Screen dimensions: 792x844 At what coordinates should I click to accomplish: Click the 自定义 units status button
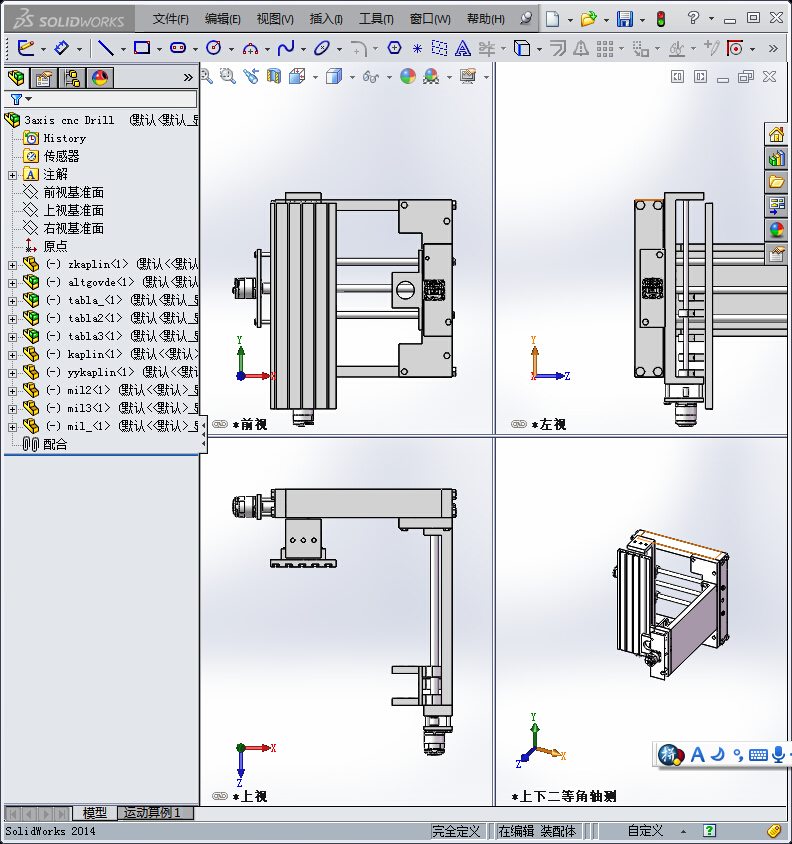pyautogui.click(x=646, y=831)
